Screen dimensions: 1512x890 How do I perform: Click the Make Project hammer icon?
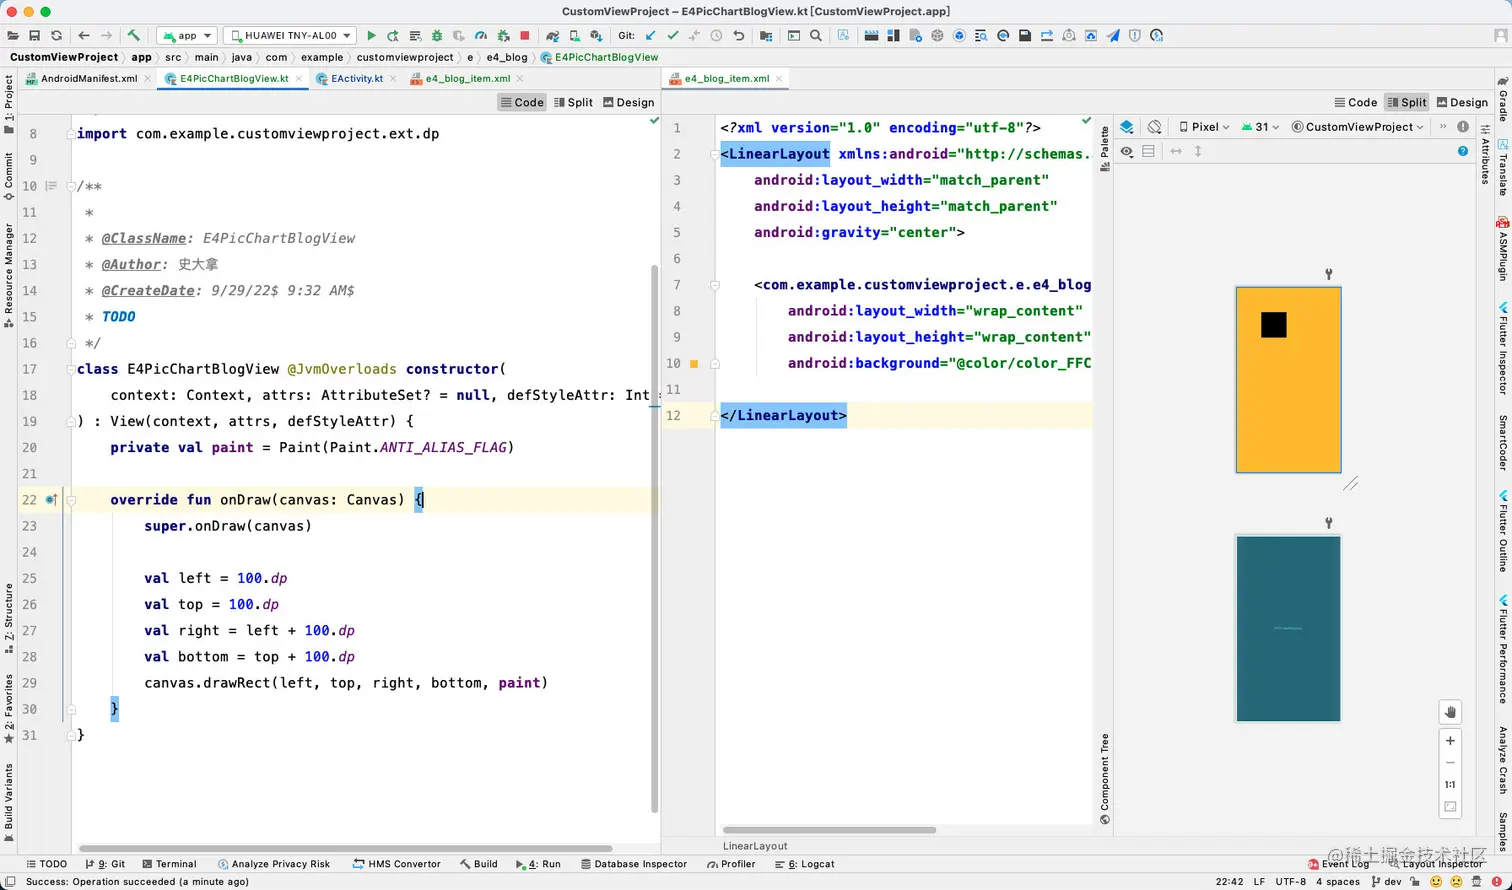coord(133,36)
